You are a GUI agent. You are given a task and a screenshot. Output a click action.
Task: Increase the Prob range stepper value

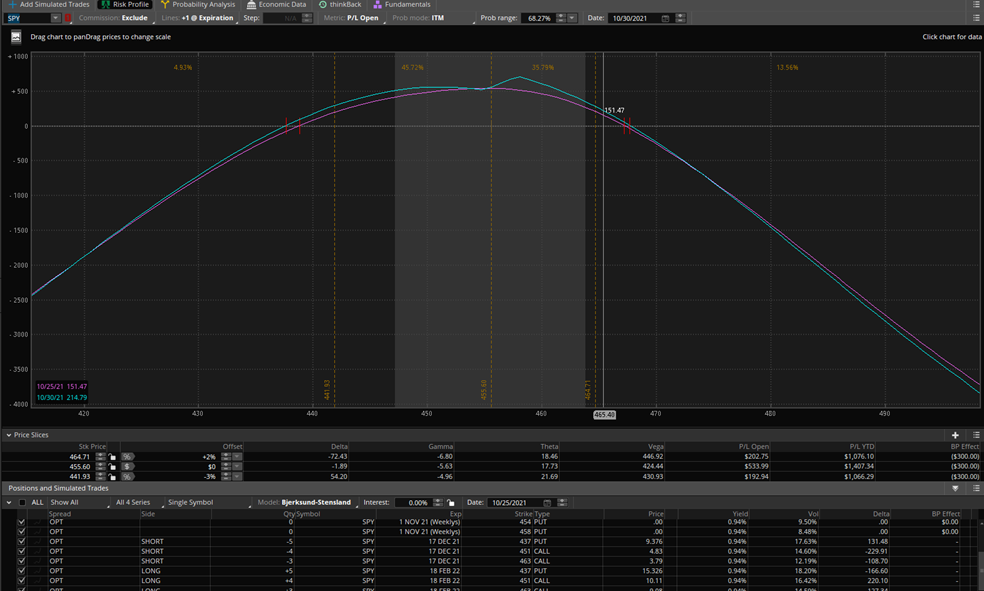click(560, 15)
